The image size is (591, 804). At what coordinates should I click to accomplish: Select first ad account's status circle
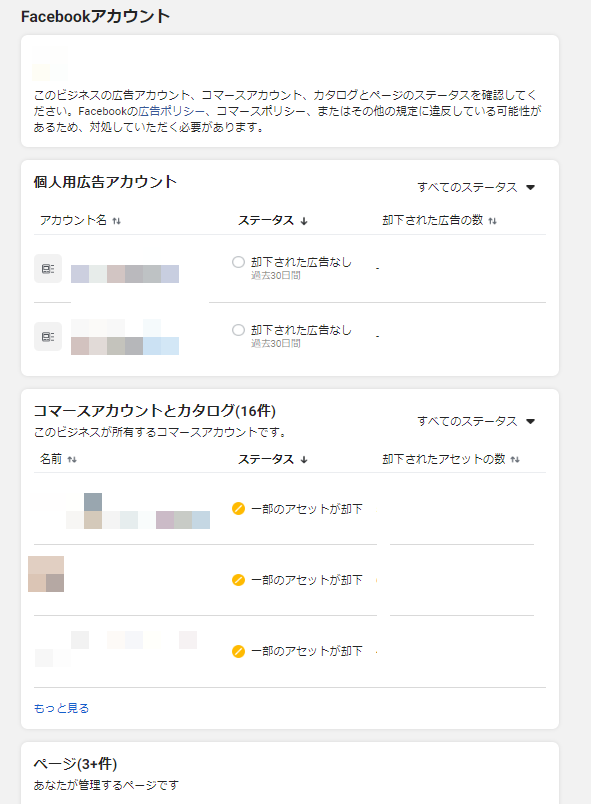(238, 262)
